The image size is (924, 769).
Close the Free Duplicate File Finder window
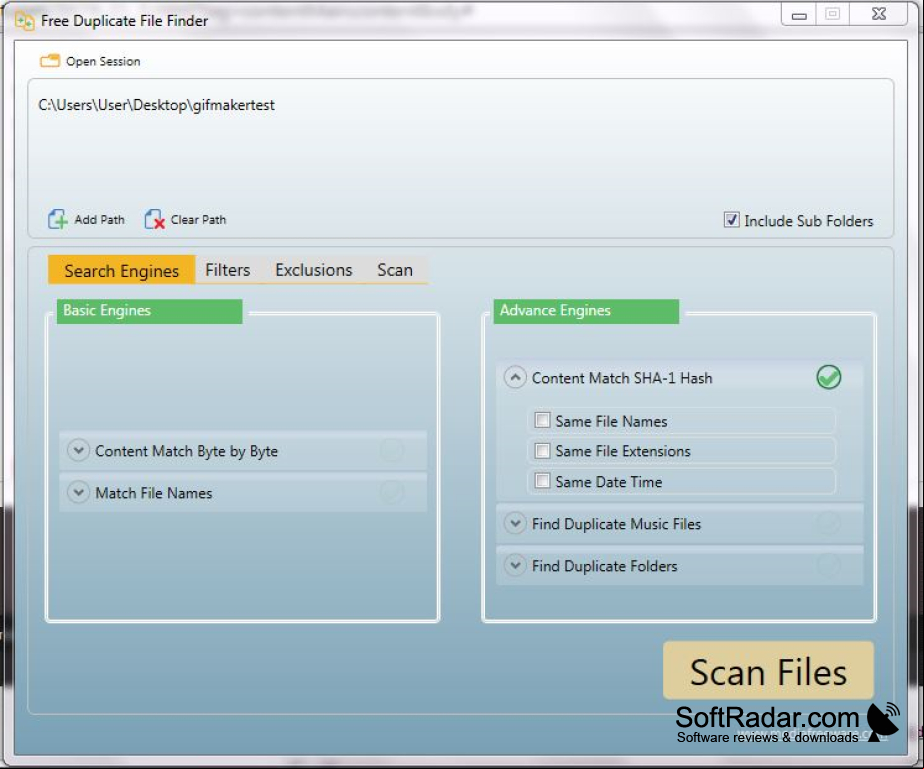click(x=879, y=14)
